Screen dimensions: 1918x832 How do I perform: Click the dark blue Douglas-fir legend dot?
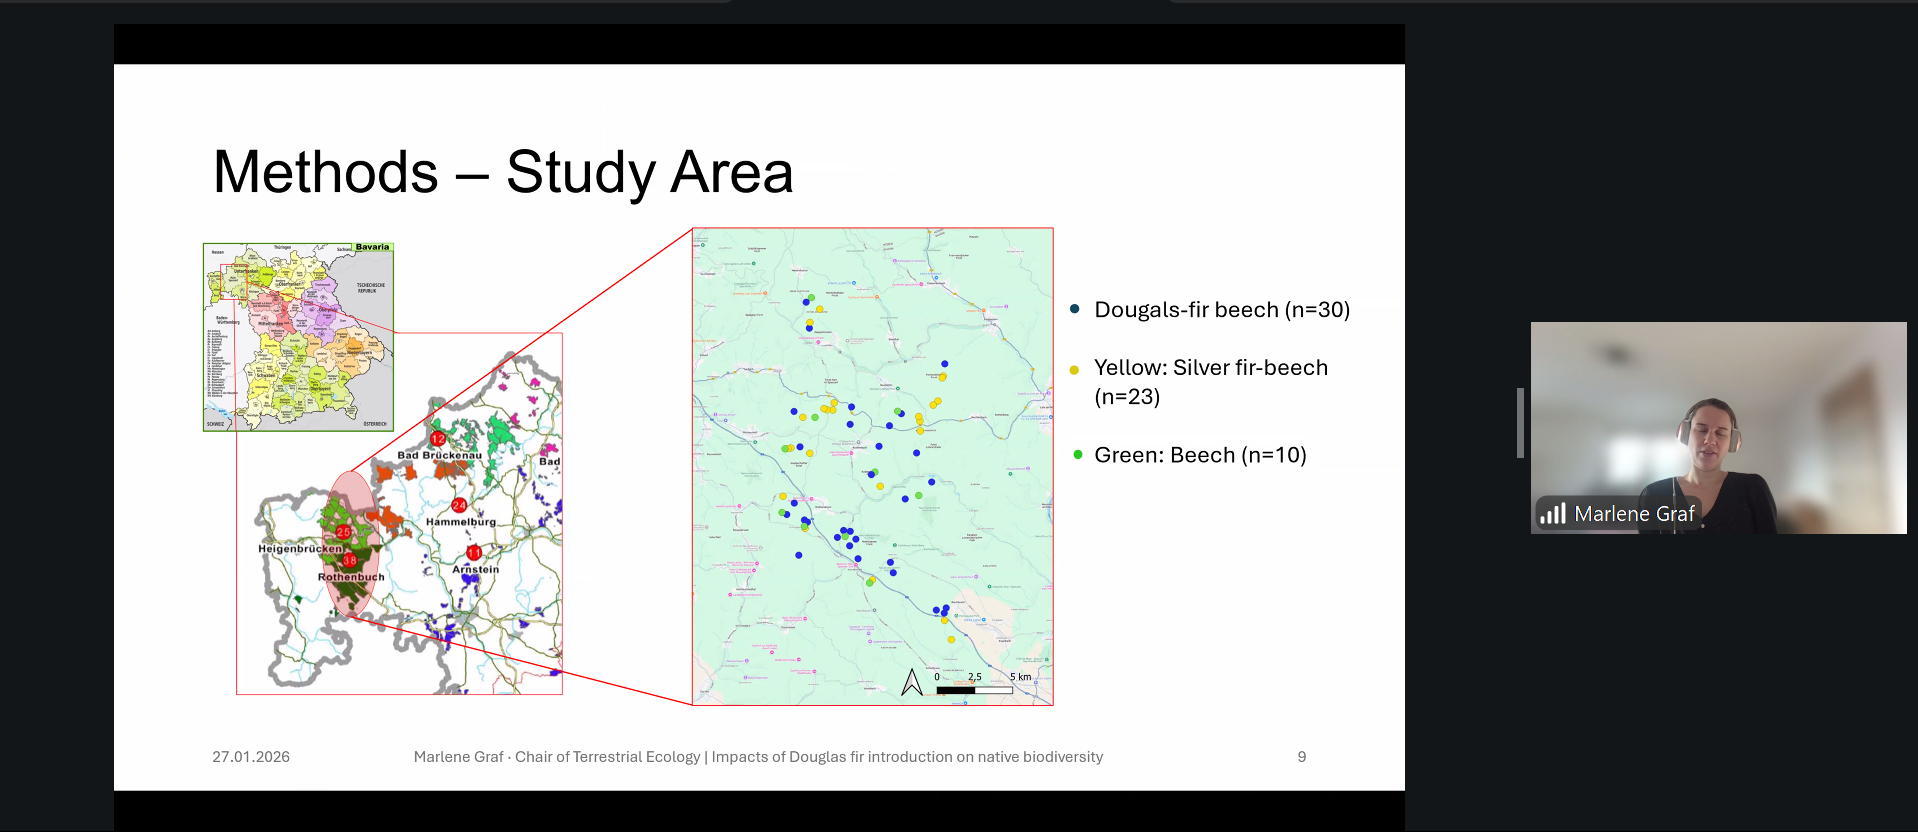pyautogui.click(x=1075, y=309)
